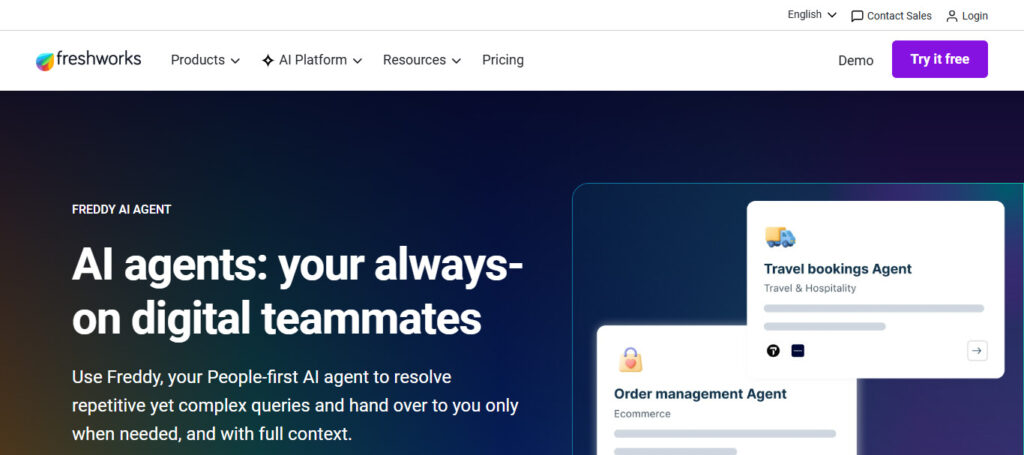Click the headline 'AI agents: your always-on digital teammates'

298,292
